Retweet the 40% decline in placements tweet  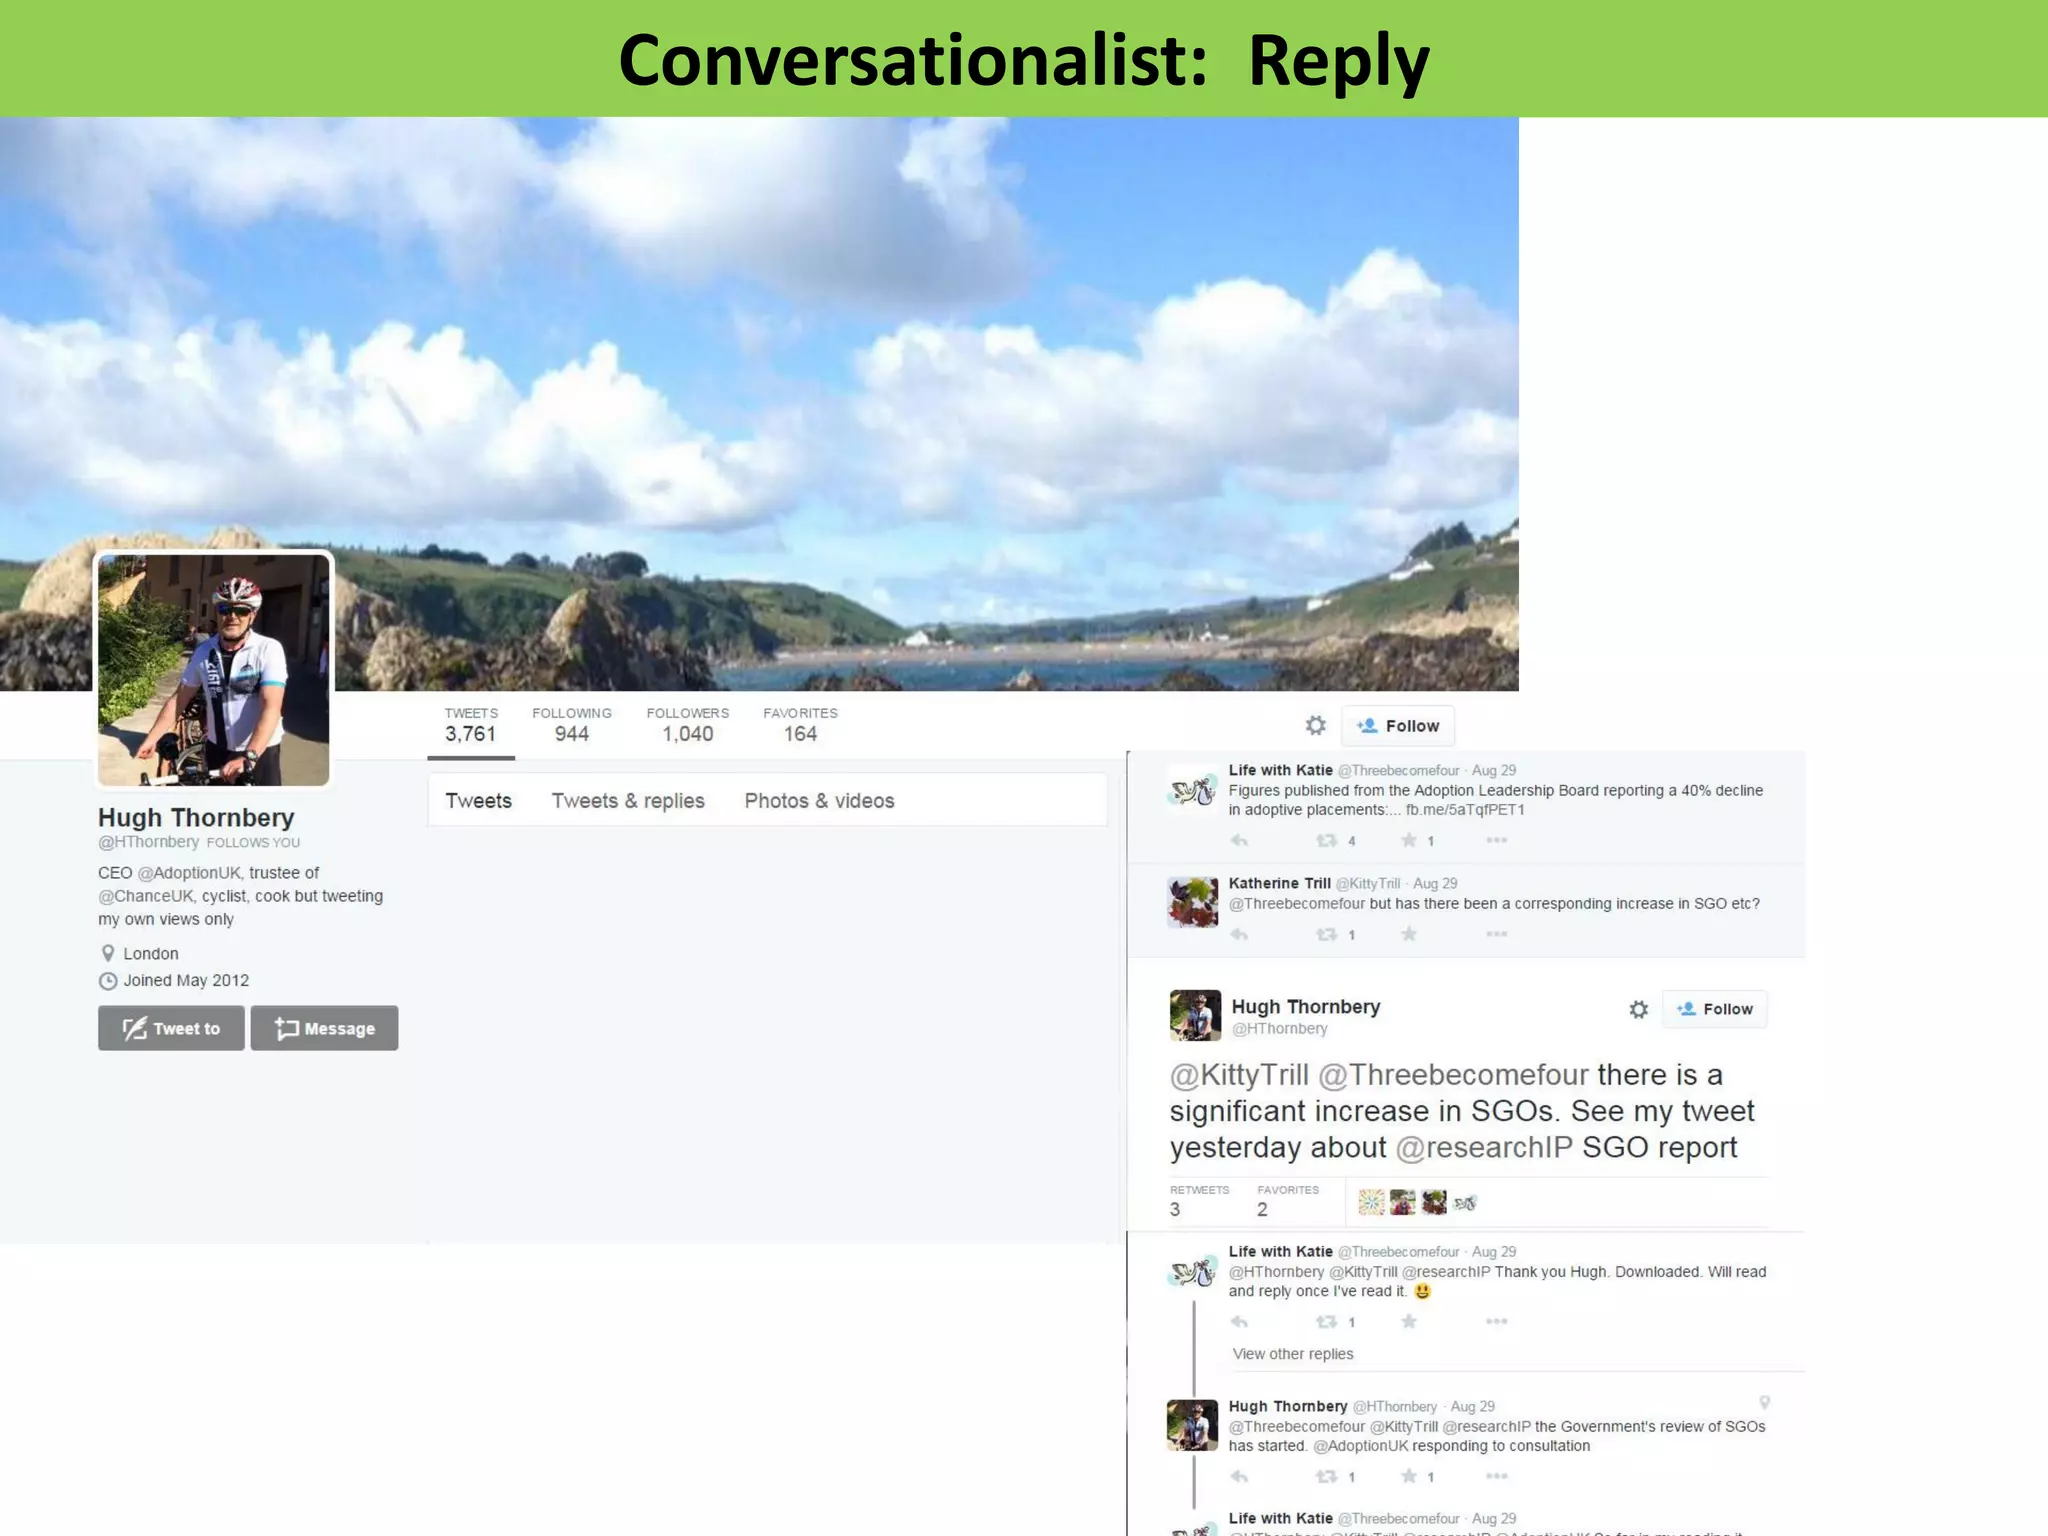tap(1326, 841)
